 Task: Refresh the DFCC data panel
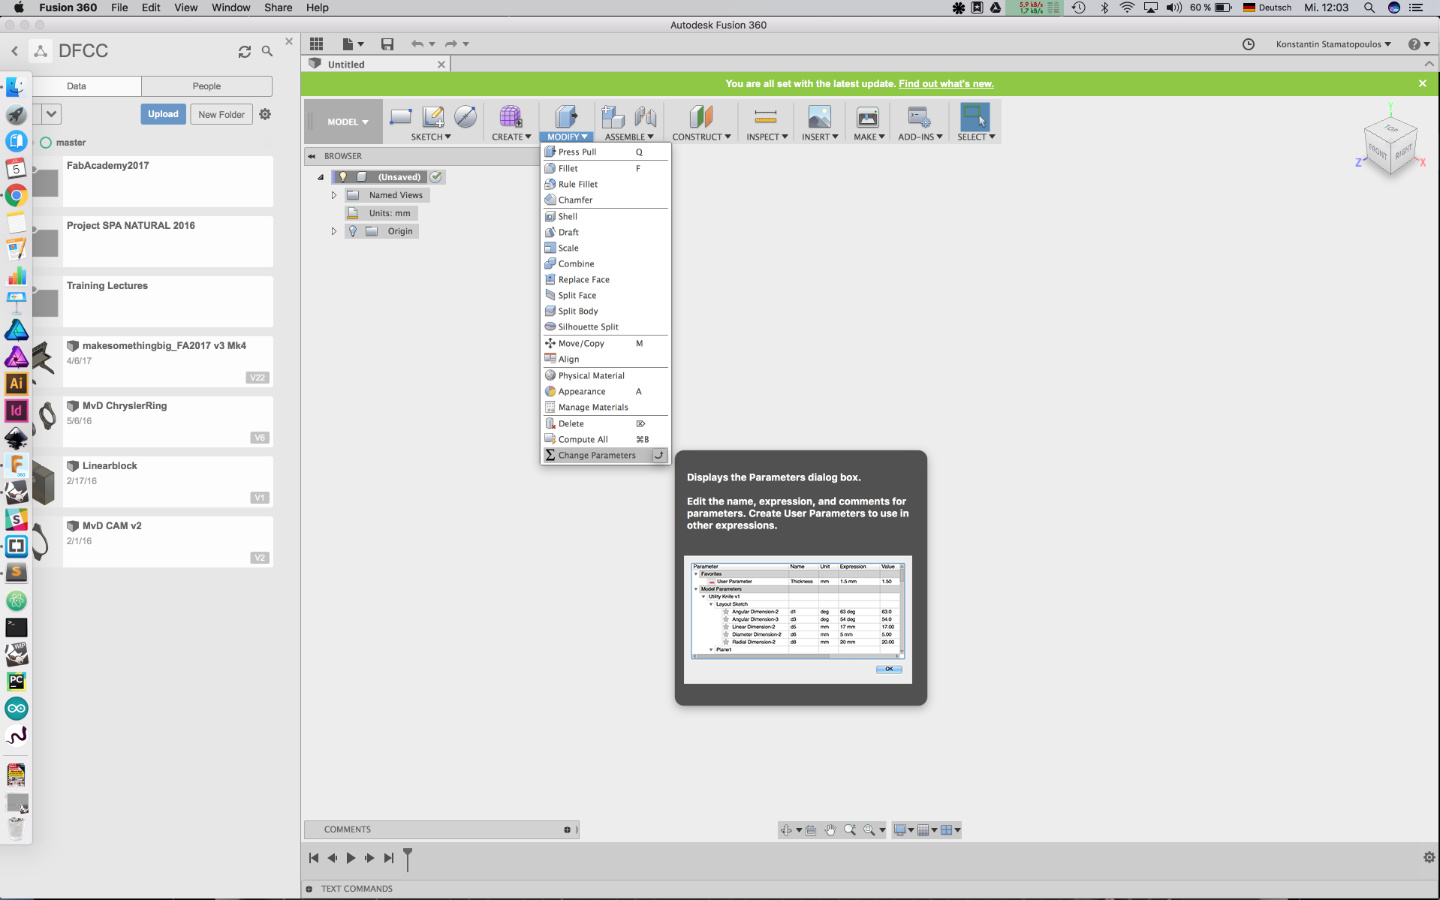coord(244,51)
